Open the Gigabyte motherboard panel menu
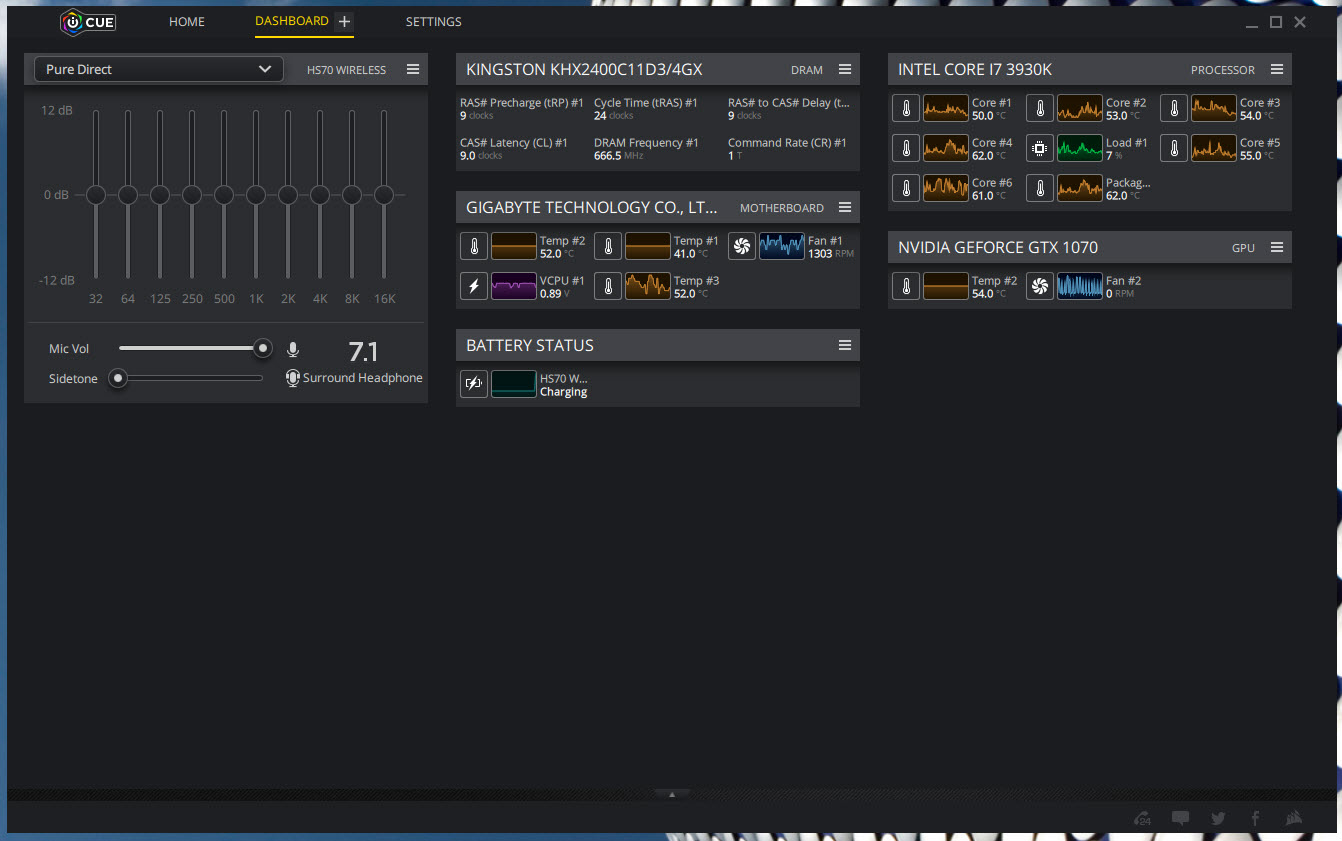This screenshot has width=1342, height=841. [x=845, y=208]
